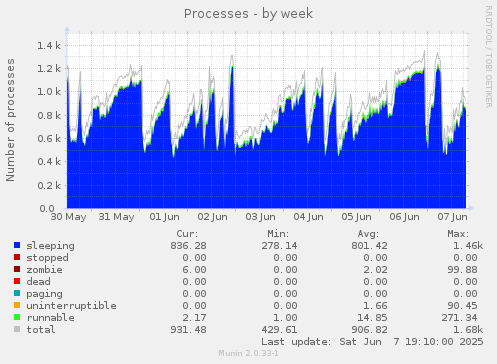Click the 'zombie' legend label

click(45, 270)
